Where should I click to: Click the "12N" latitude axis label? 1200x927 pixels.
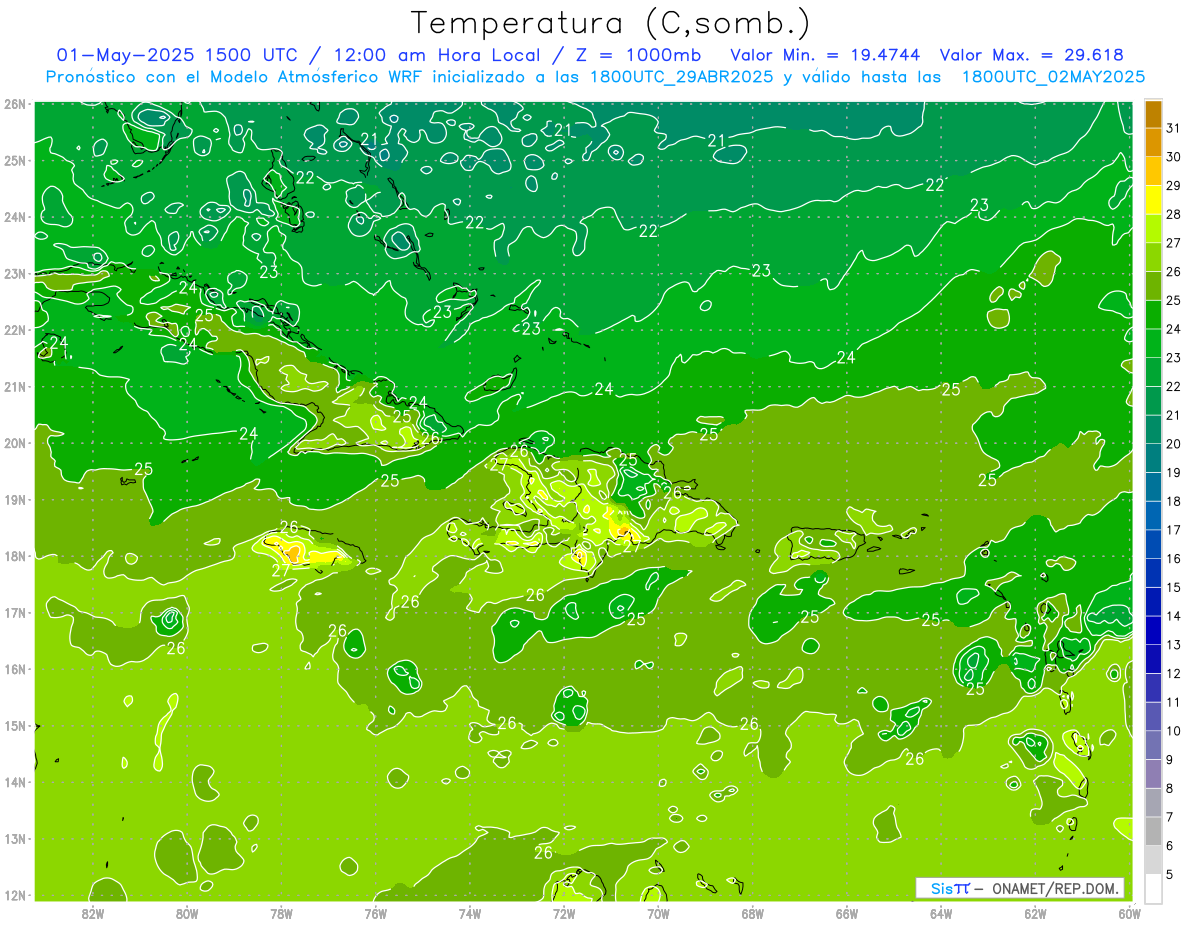pyautogui.click(x=15, y=896)
